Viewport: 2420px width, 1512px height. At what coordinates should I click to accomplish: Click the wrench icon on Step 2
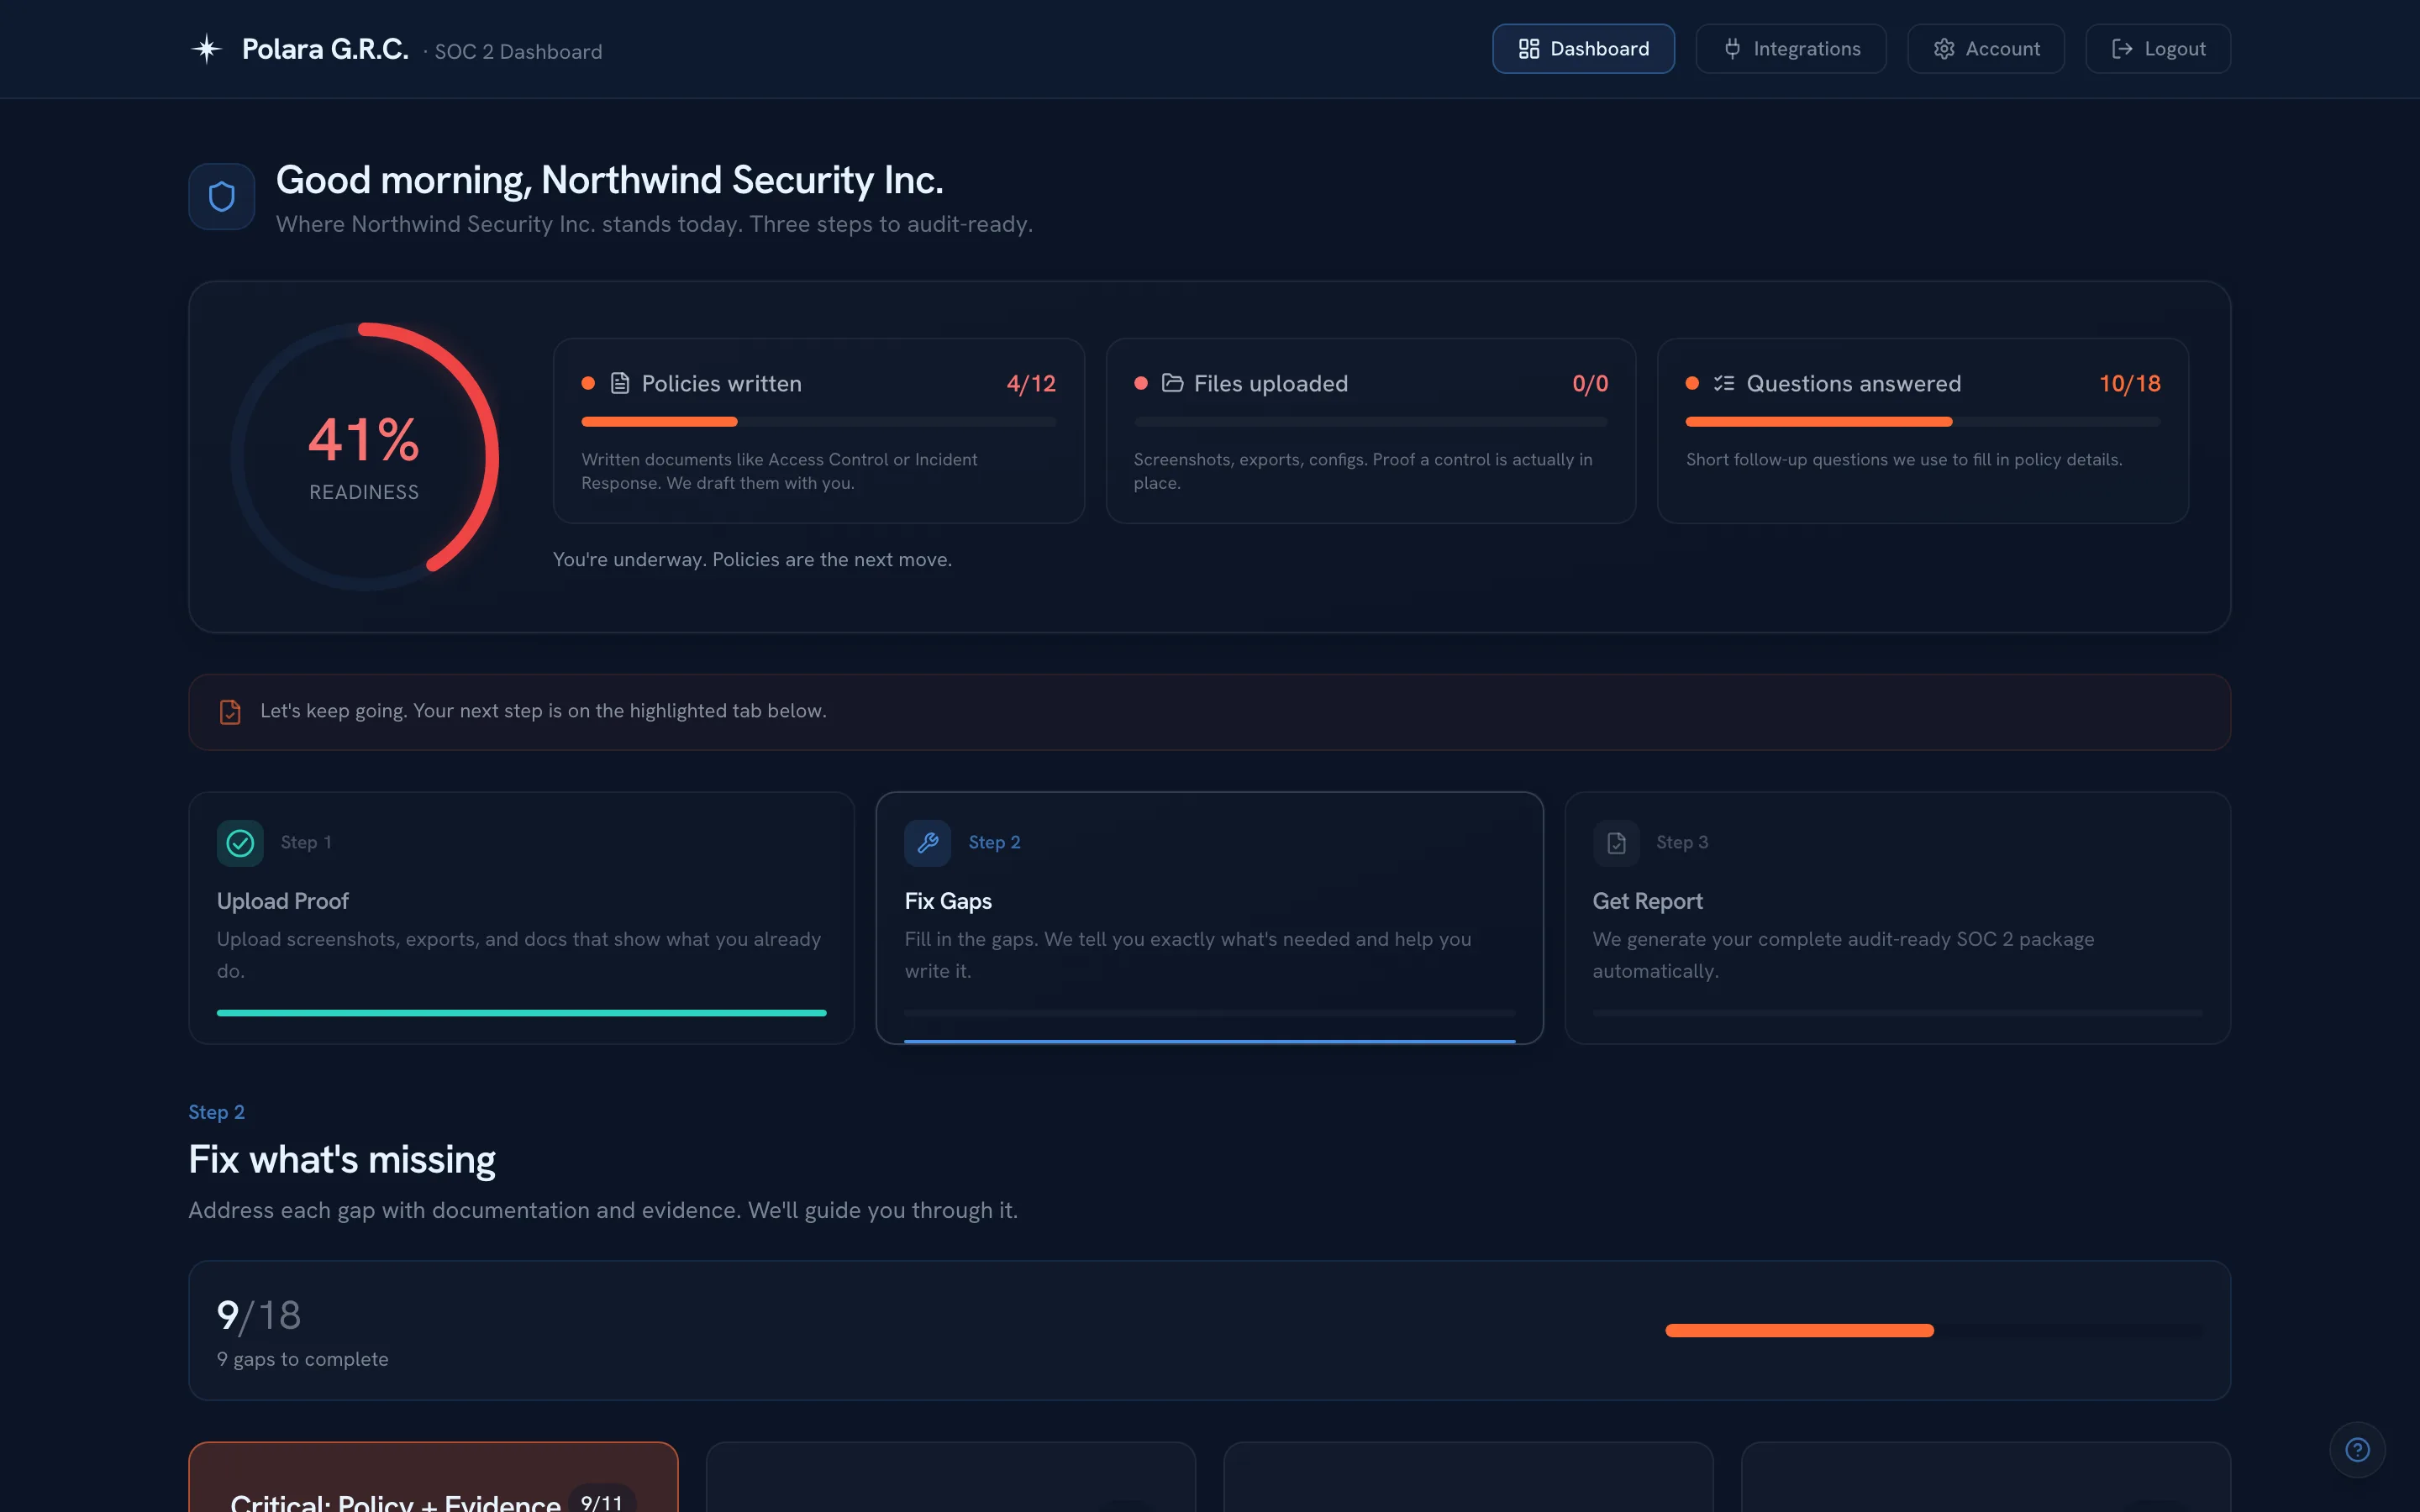pos(927,842)
